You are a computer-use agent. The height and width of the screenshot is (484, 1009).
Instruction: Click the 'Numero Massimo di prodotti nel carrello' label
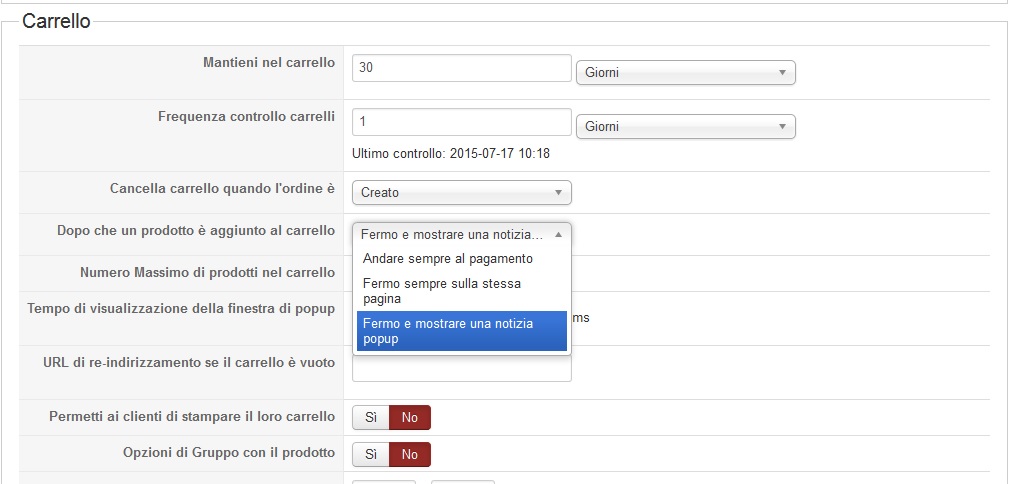coord(207,272)
